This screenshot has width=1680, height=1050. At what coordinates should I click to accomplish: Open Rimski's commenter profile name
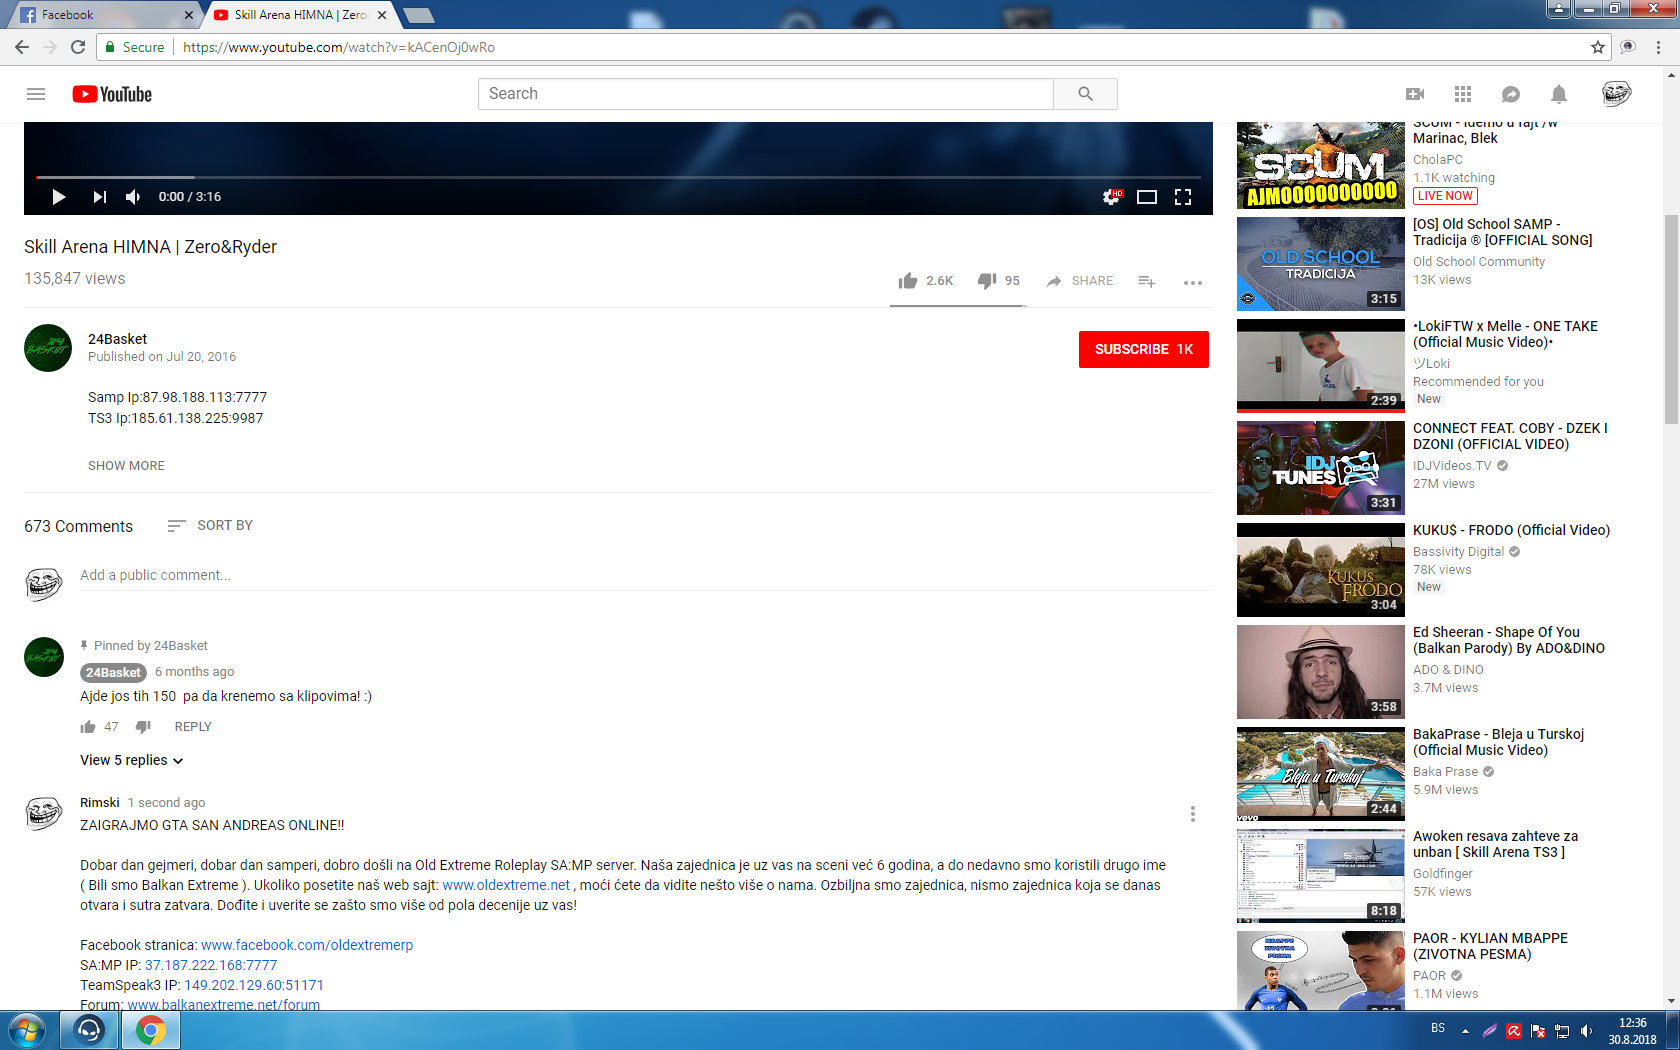pos(100,802)
